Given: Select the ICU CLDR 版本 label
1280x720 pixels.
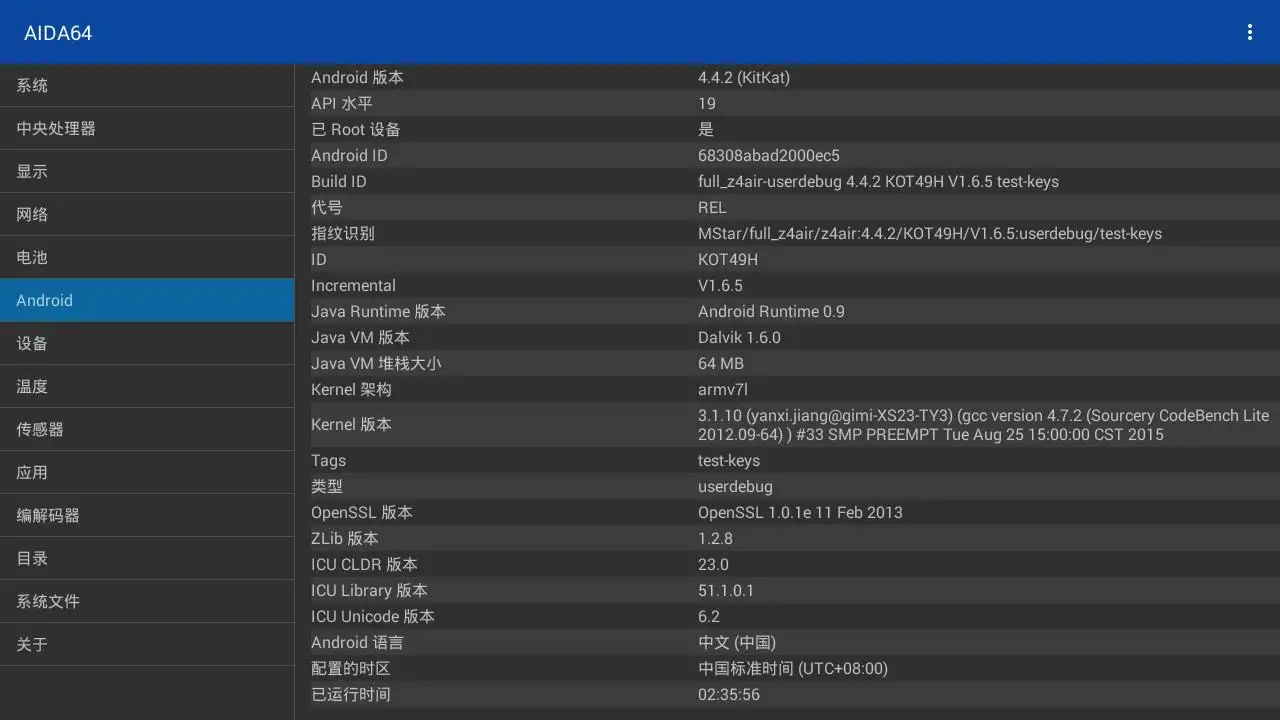Looking at the screenshot, I should coord(364,564).
